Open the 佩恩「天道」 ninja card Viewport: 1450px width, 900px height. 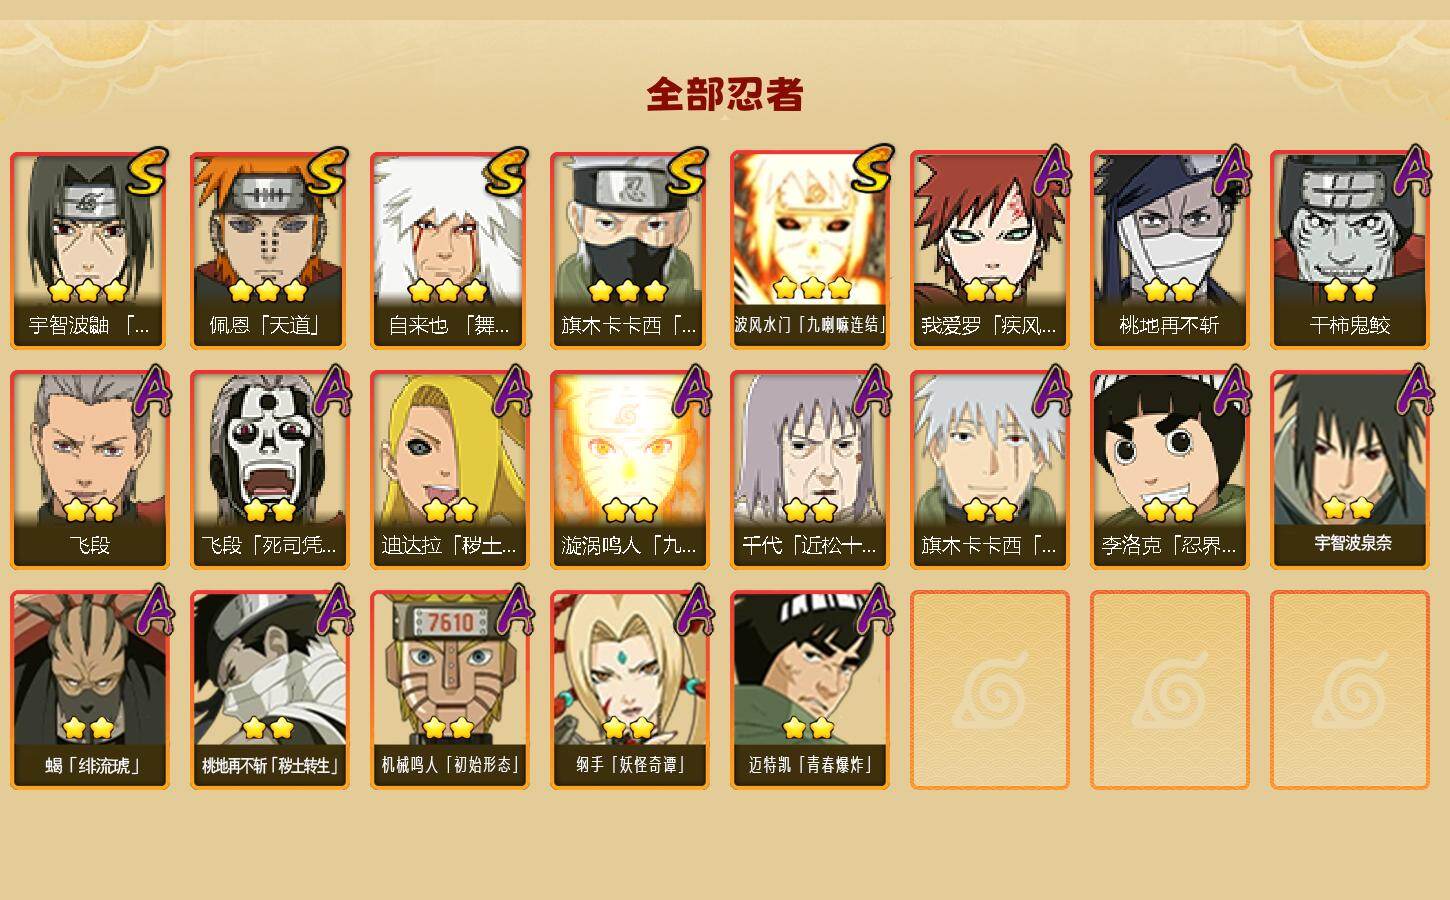269,250
